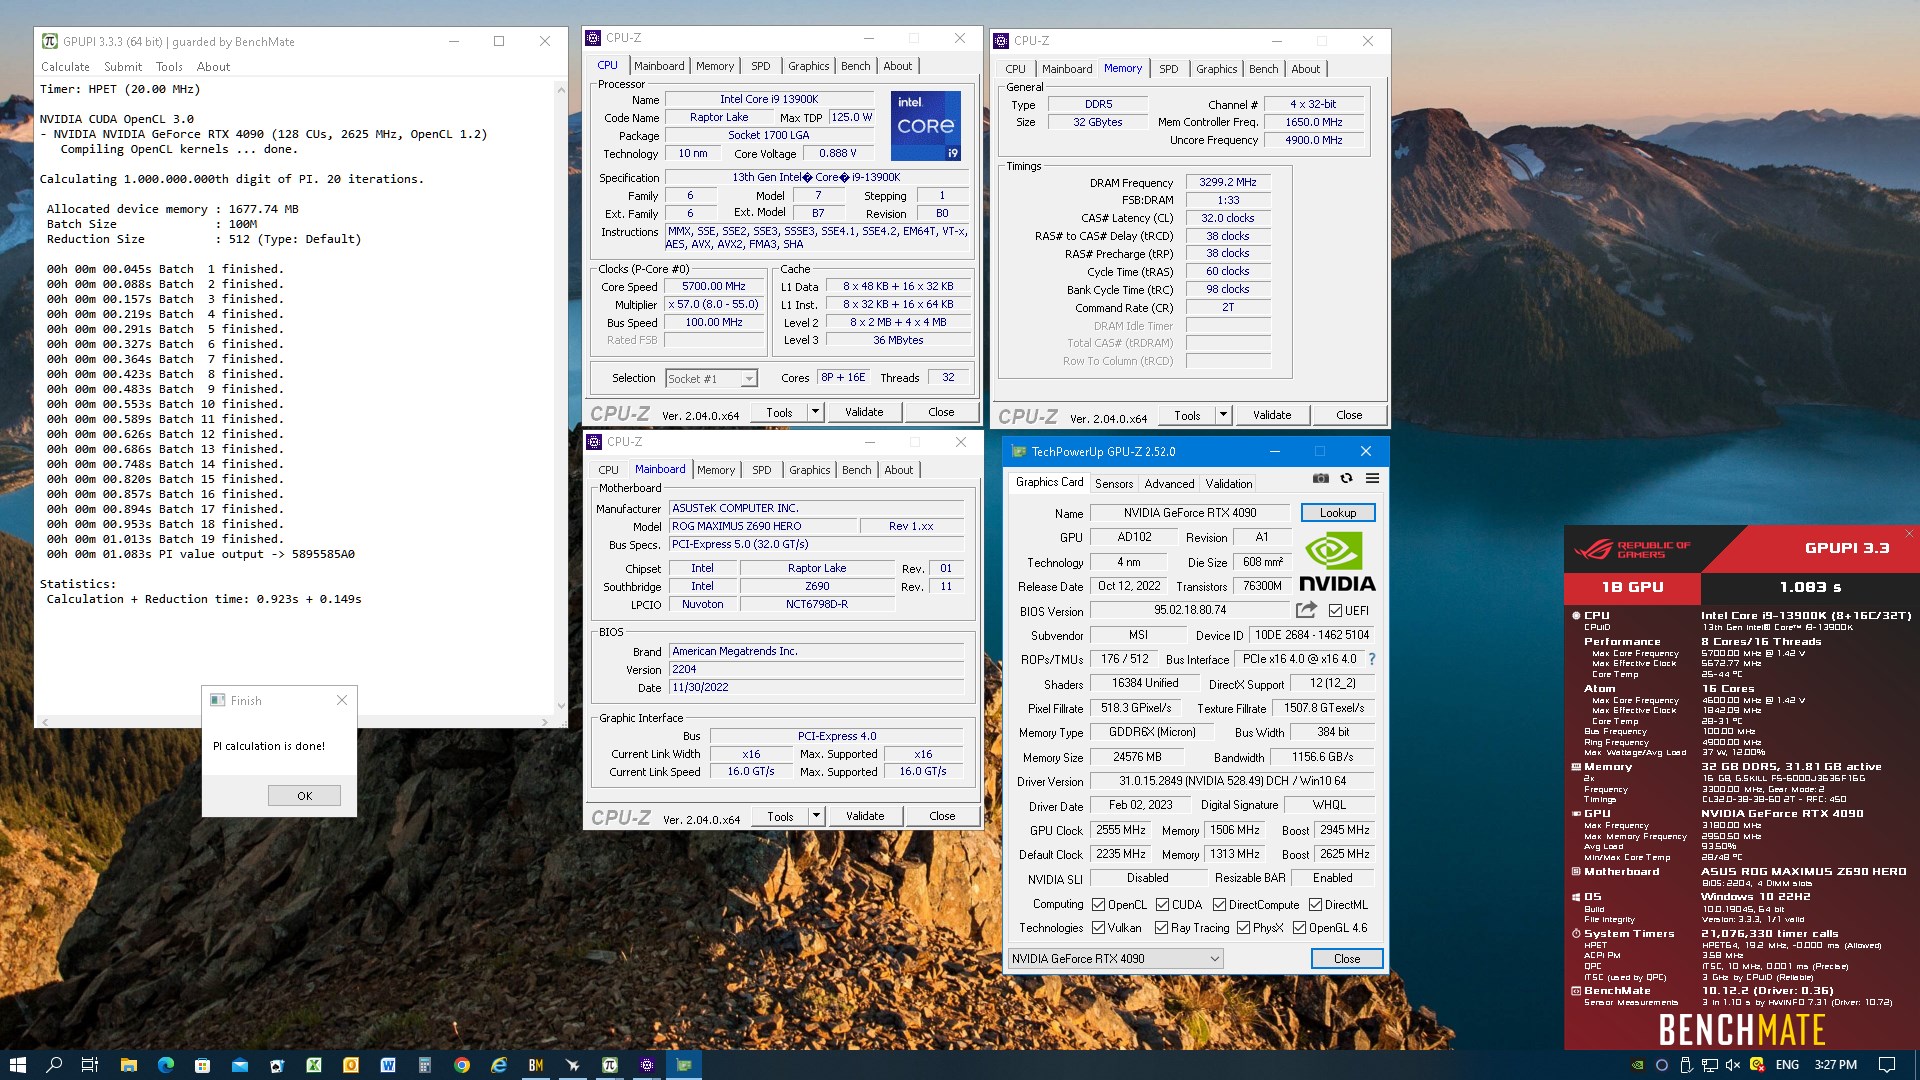Image resolution: width=1920 pixels, height=1080 pixels.
Task: Expand Tools arrow in CPU-Z Memory window
Action: [x=1223, y=414]
